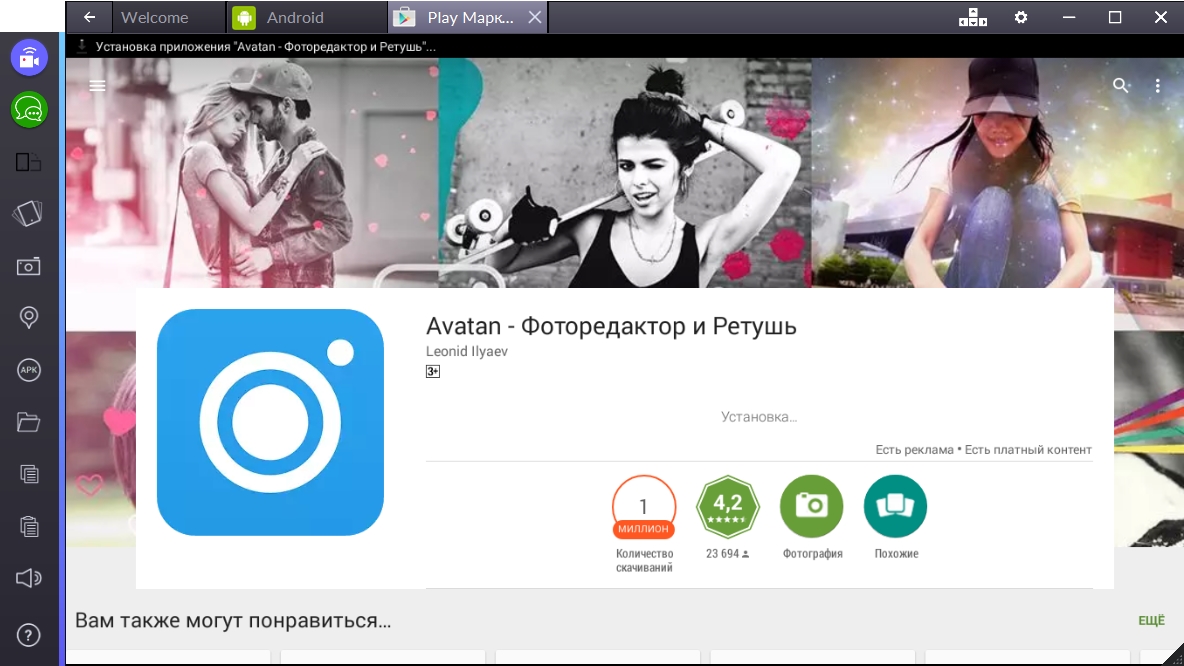Open the location pin tool

[x=29, y=318]
